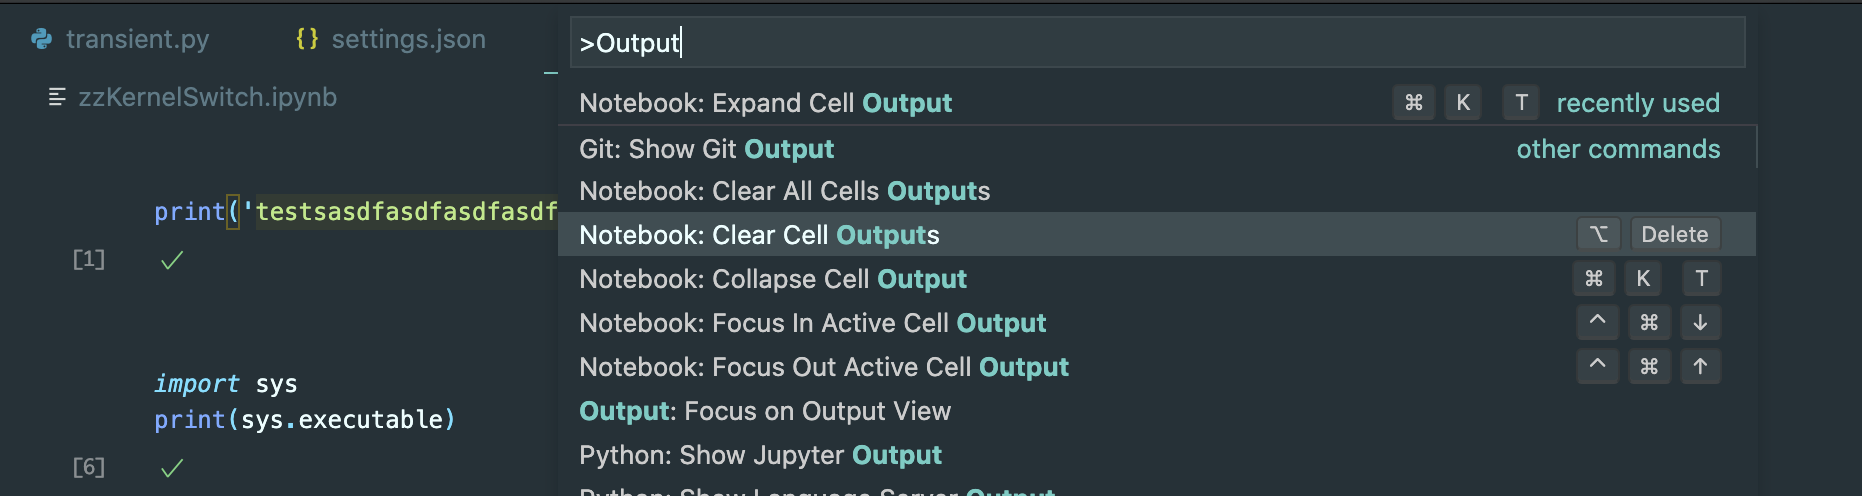The height and width of the screenshot is (496, 1862).
Task: Open the transient.py tab
Action: point(137,39)
